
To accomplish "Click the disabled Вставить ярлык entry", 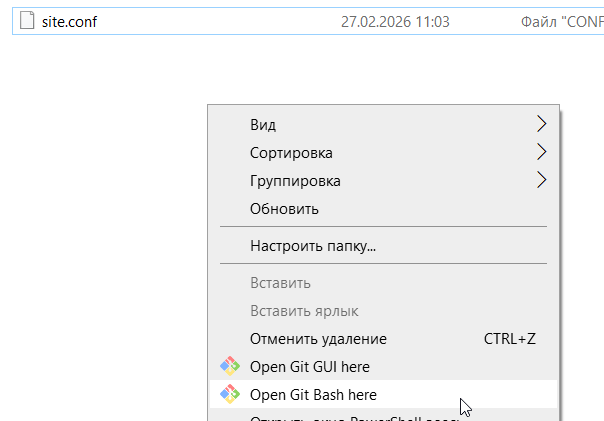I will click(383, 311).
